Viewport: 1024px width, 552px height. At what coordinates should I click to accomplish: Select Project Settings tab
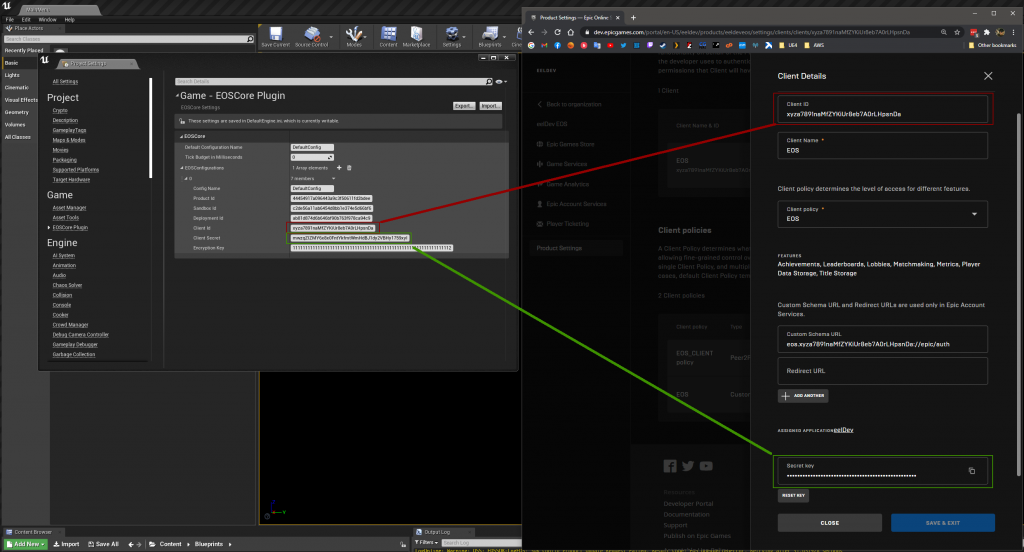coord(97,64)
